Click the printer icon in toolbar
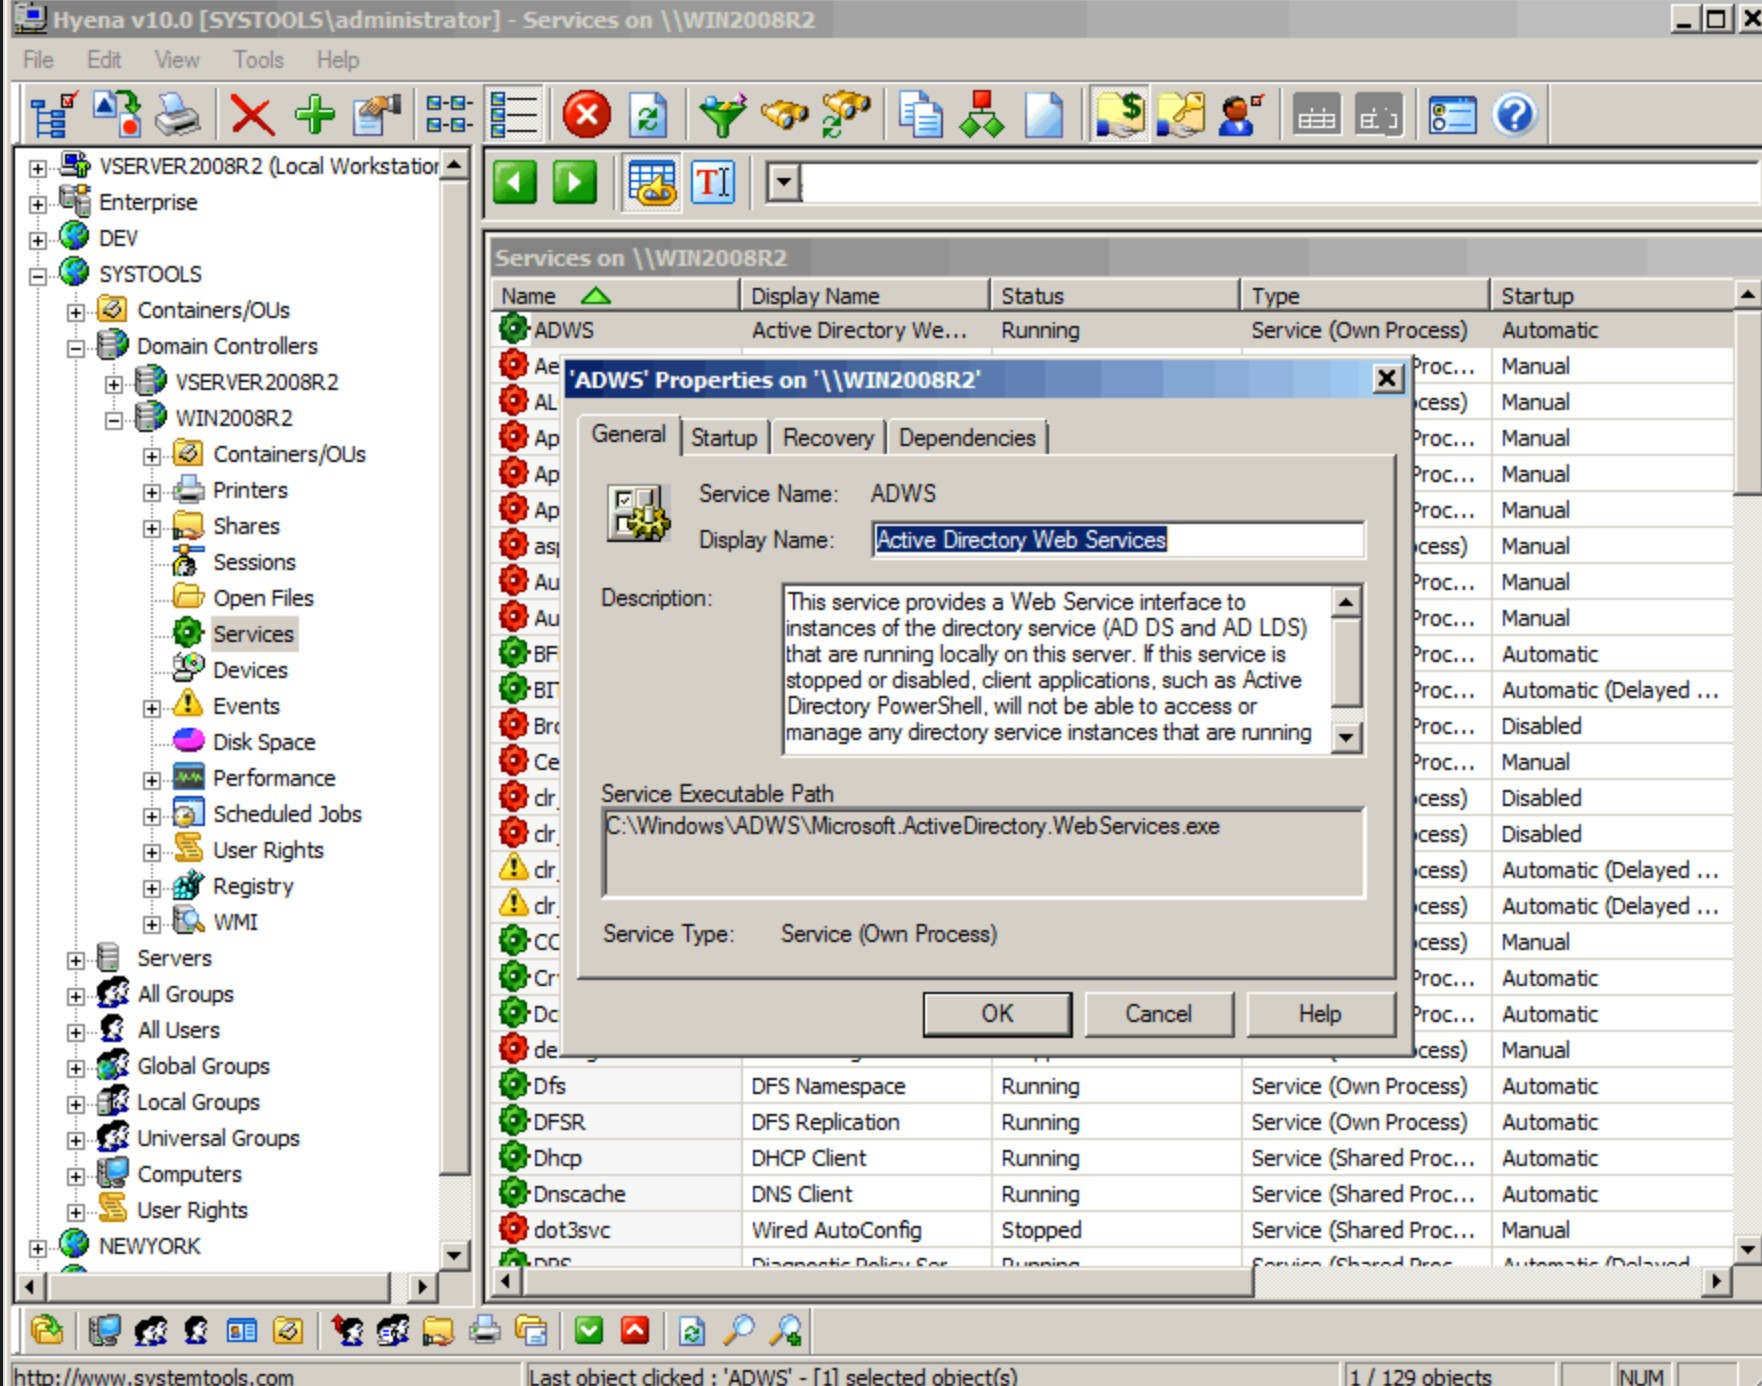 (179, 115)
